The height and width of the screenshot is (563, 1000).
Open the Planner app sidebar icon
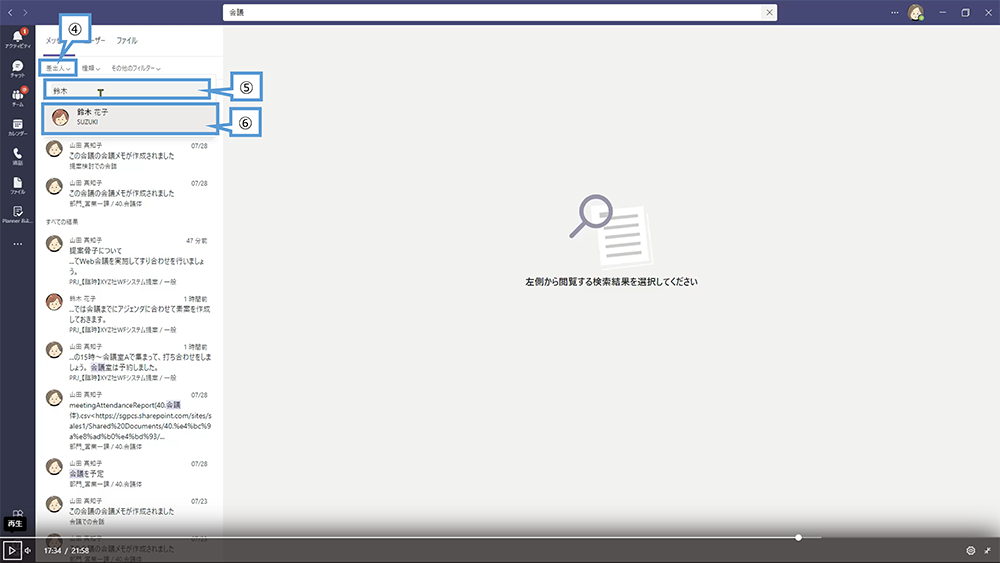pos(17,214)
